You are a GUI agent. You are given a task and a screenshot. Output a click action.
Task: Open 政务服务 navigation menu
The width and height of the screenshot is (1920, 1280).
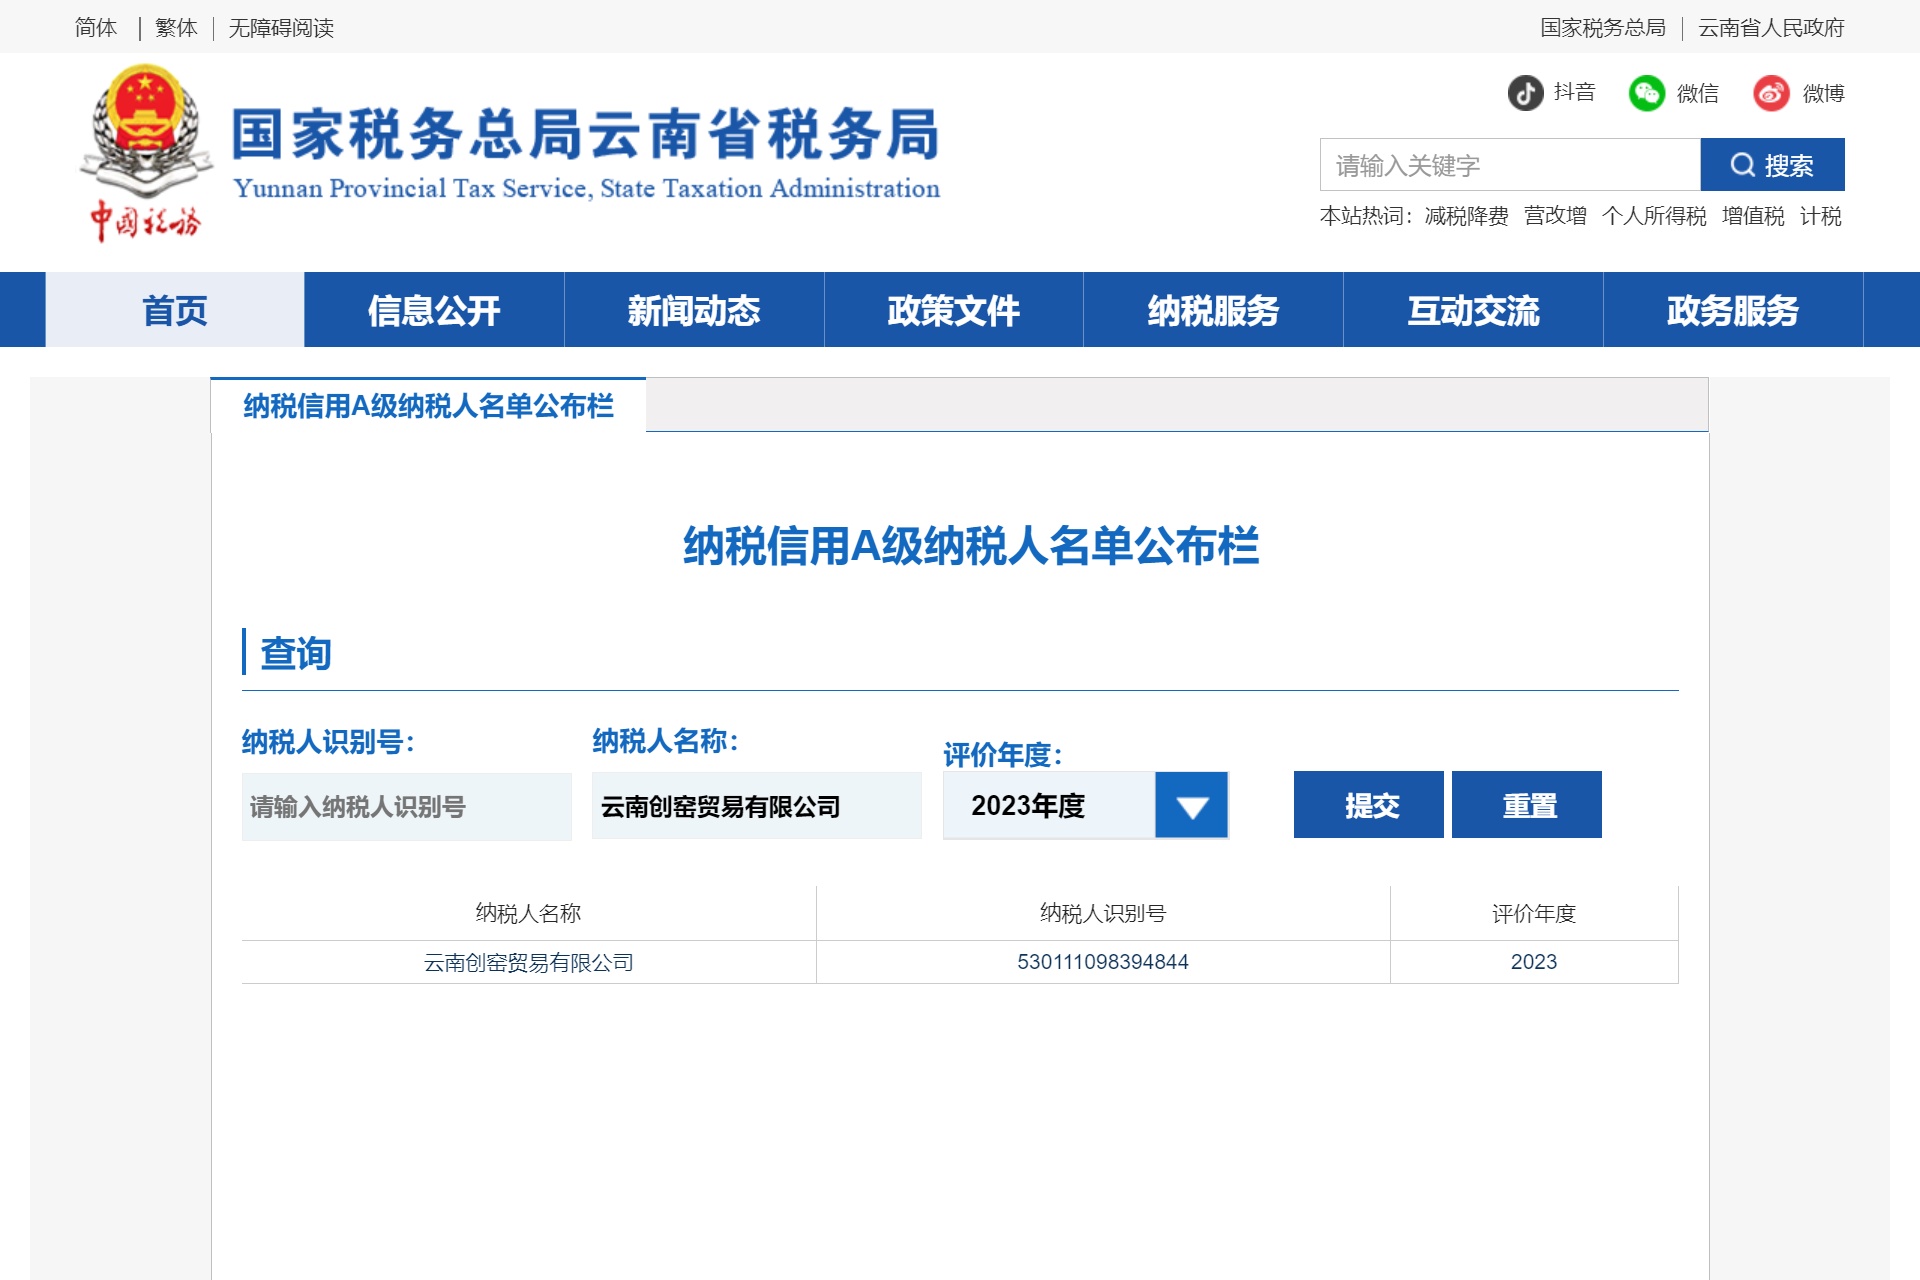tap(1733, 310)
